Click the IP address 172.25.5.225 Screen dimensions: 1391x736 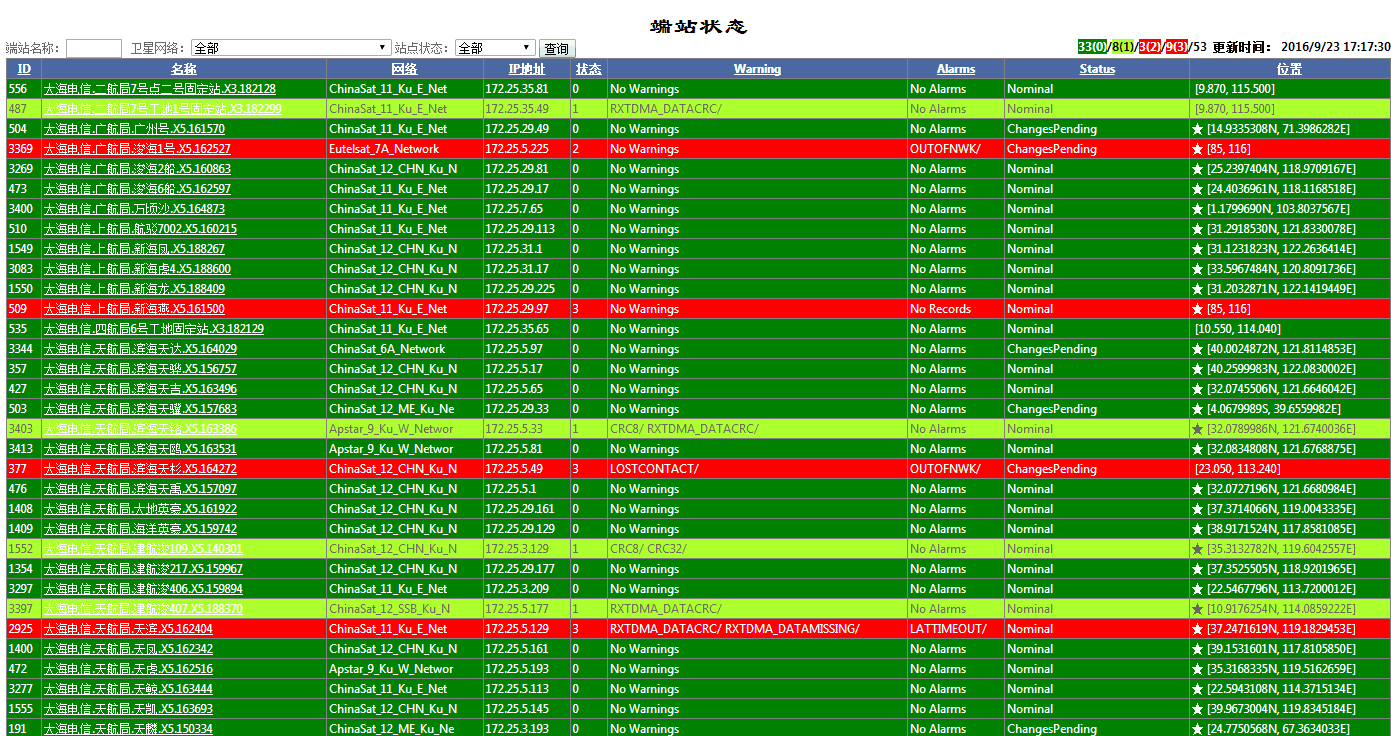[x=517, y=149]
